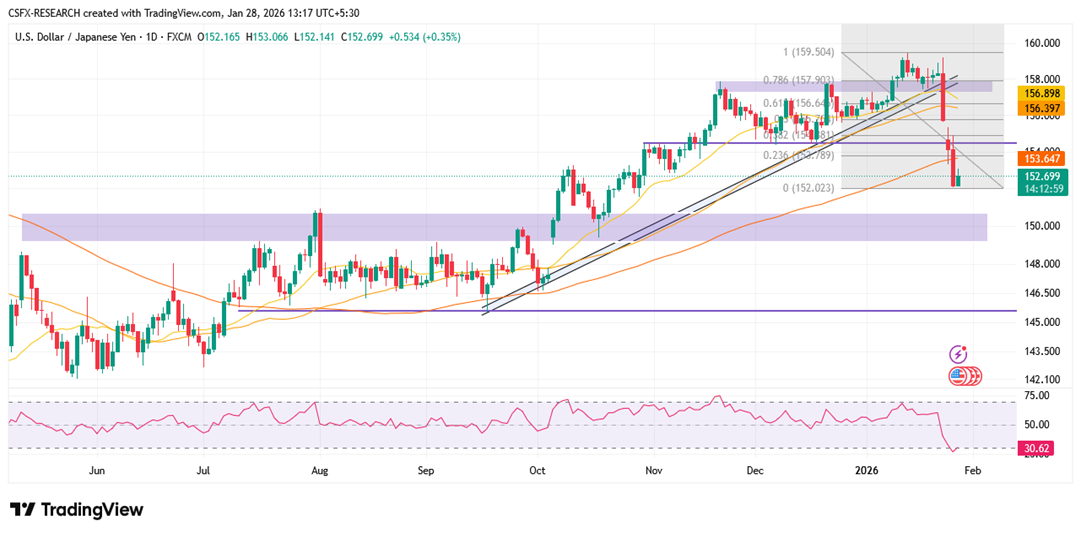Click the purple lightning news event icon
1081x536 pixels.
tap(958, 355)
